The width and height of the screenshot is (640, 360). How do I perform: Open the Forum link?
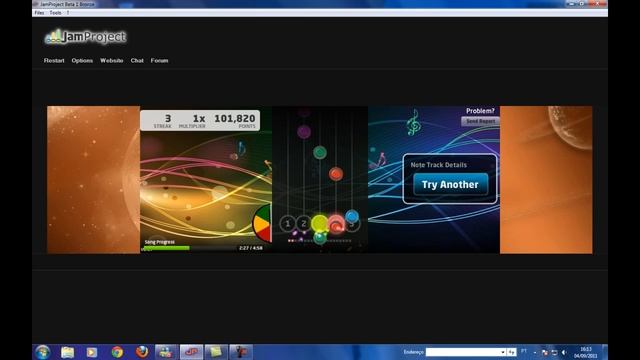pos(159,60)
